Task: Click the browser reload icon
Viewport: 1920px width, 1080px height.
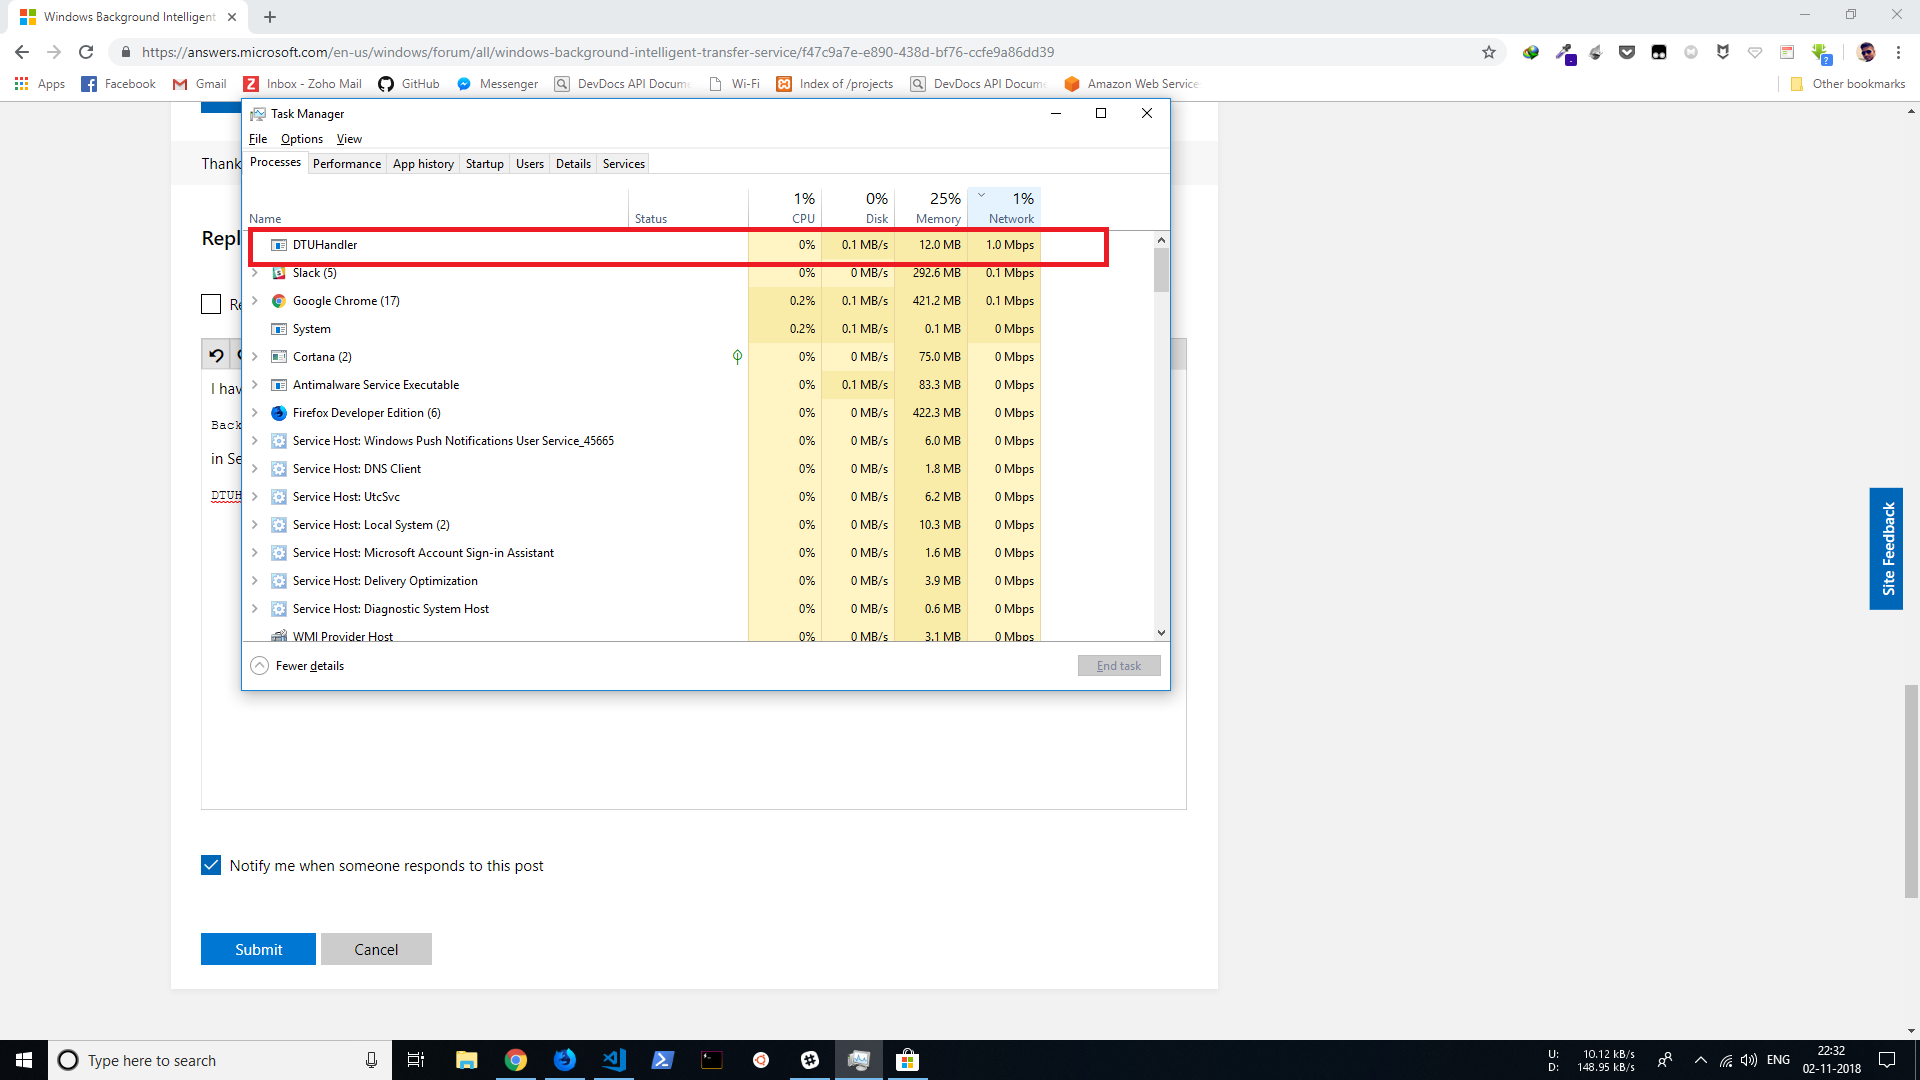Action: point(86,52)
